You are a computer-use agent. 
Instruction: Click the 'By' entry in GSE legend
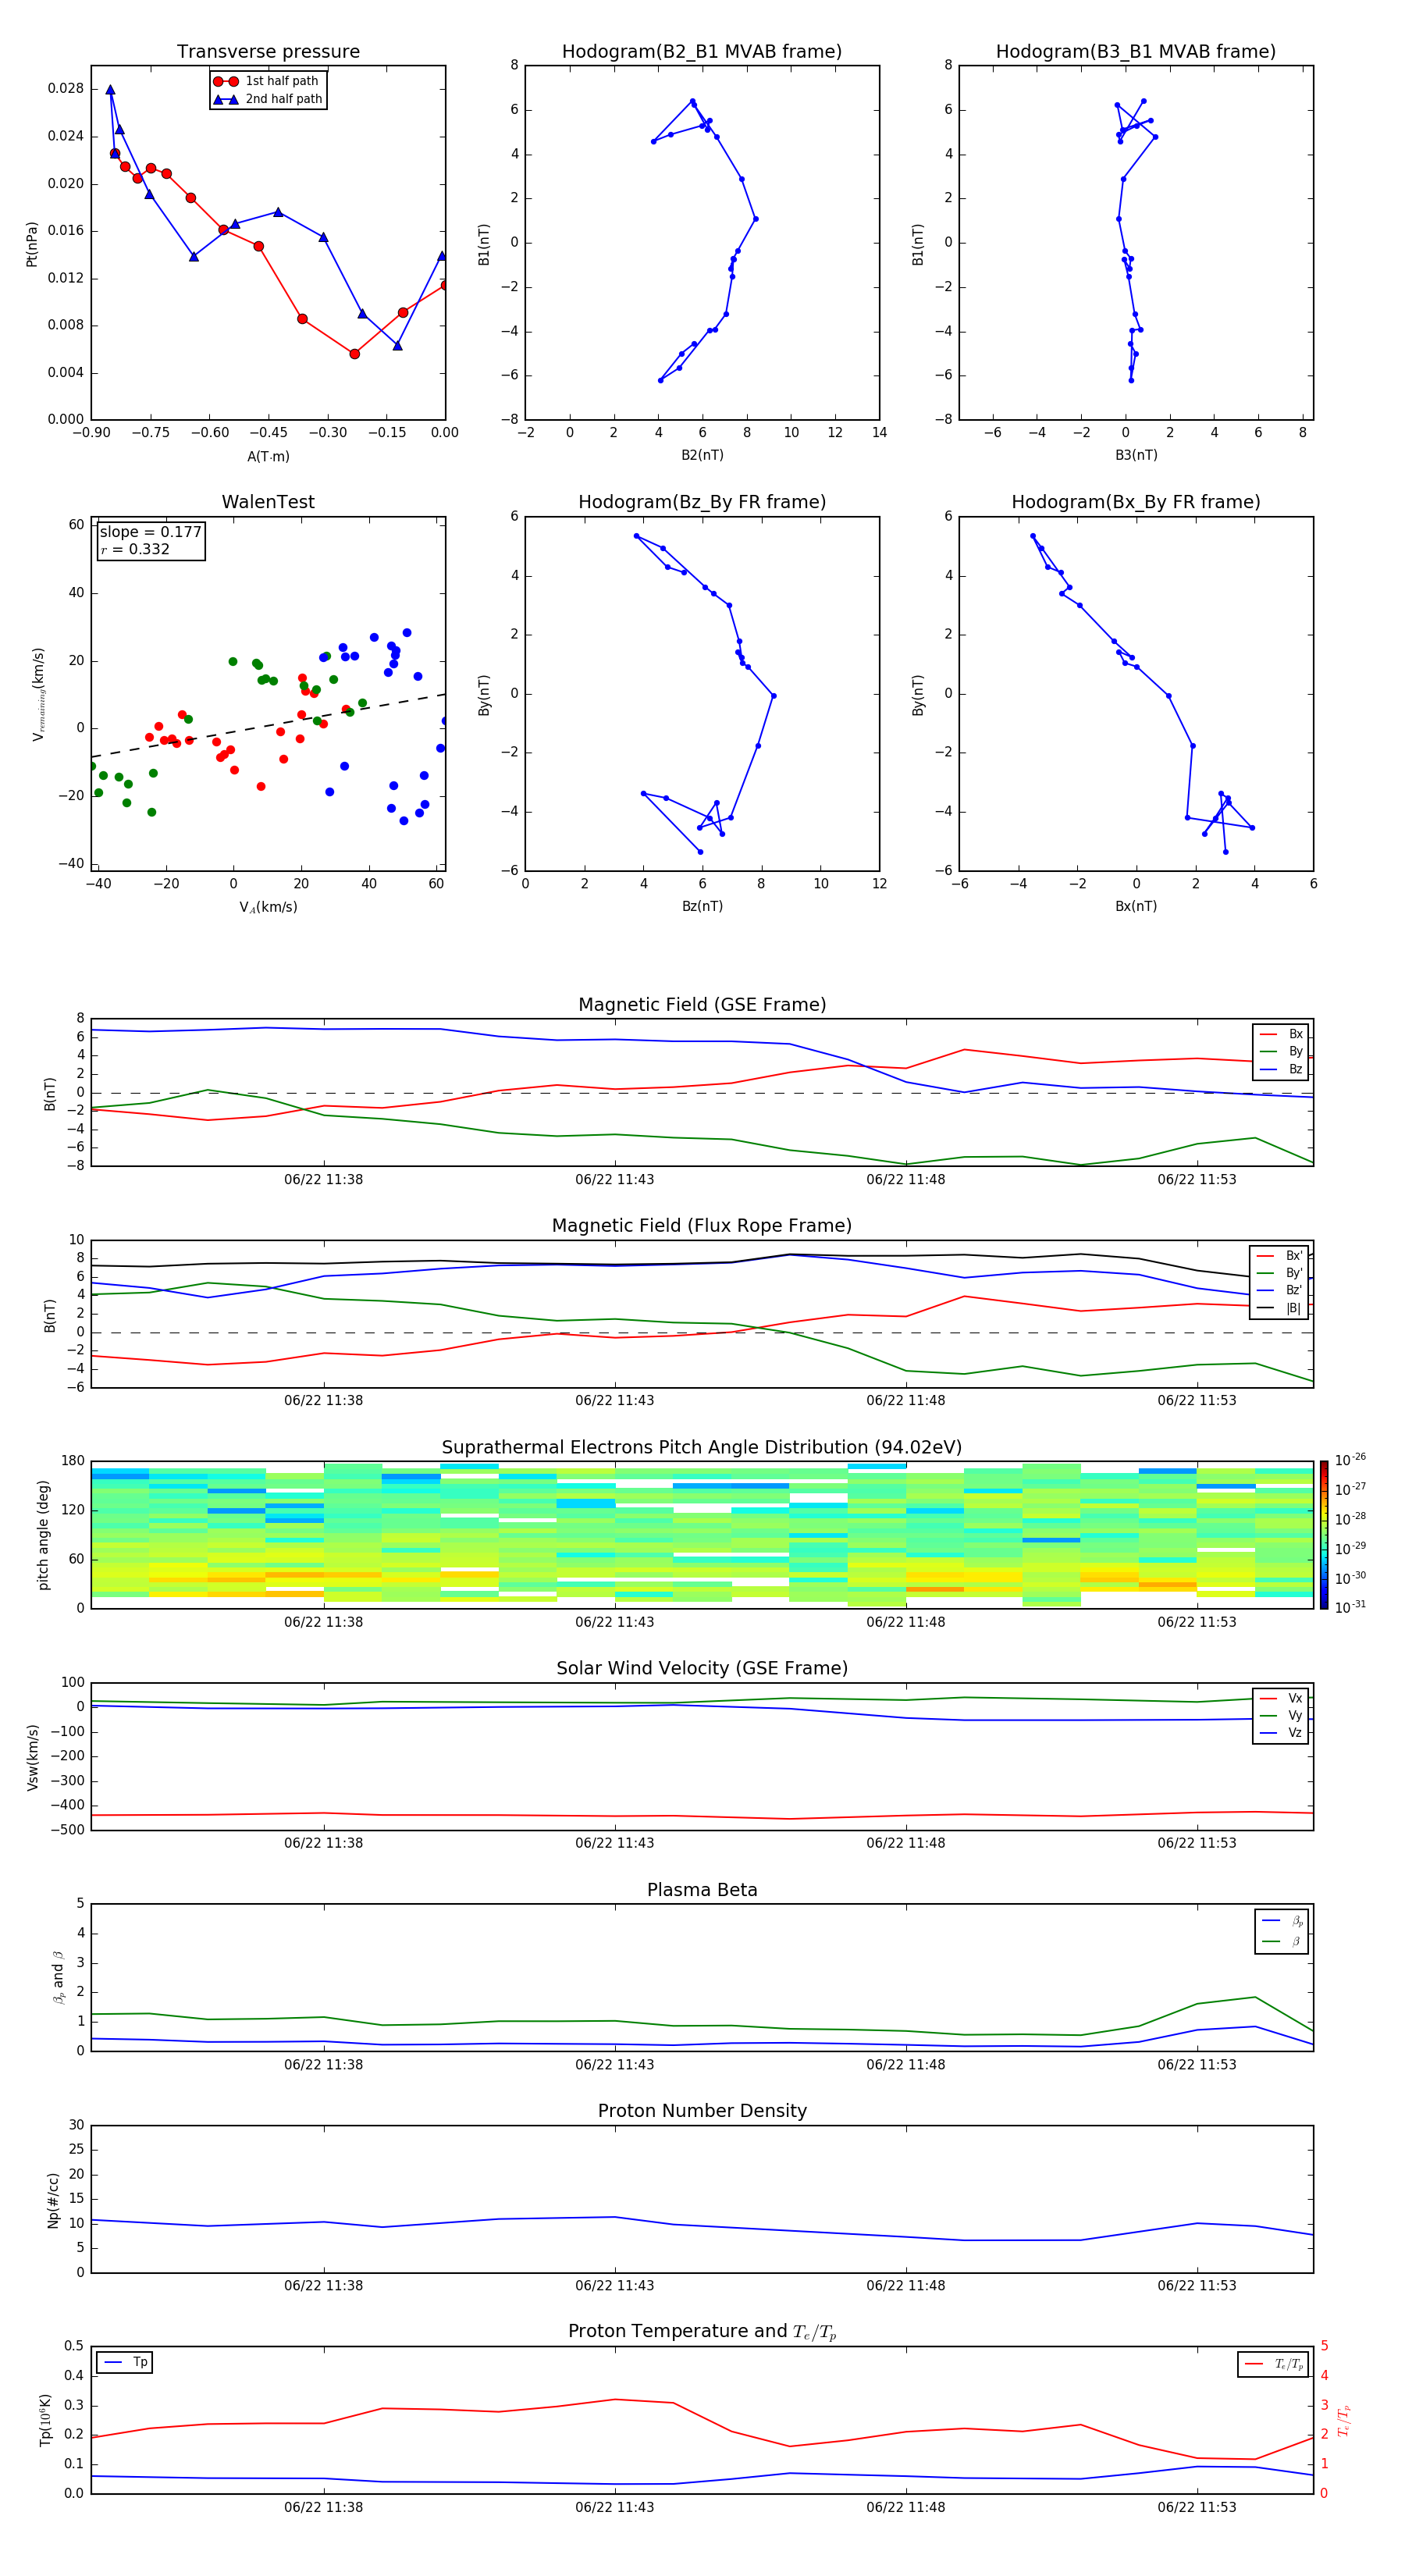point(1281,1051)
